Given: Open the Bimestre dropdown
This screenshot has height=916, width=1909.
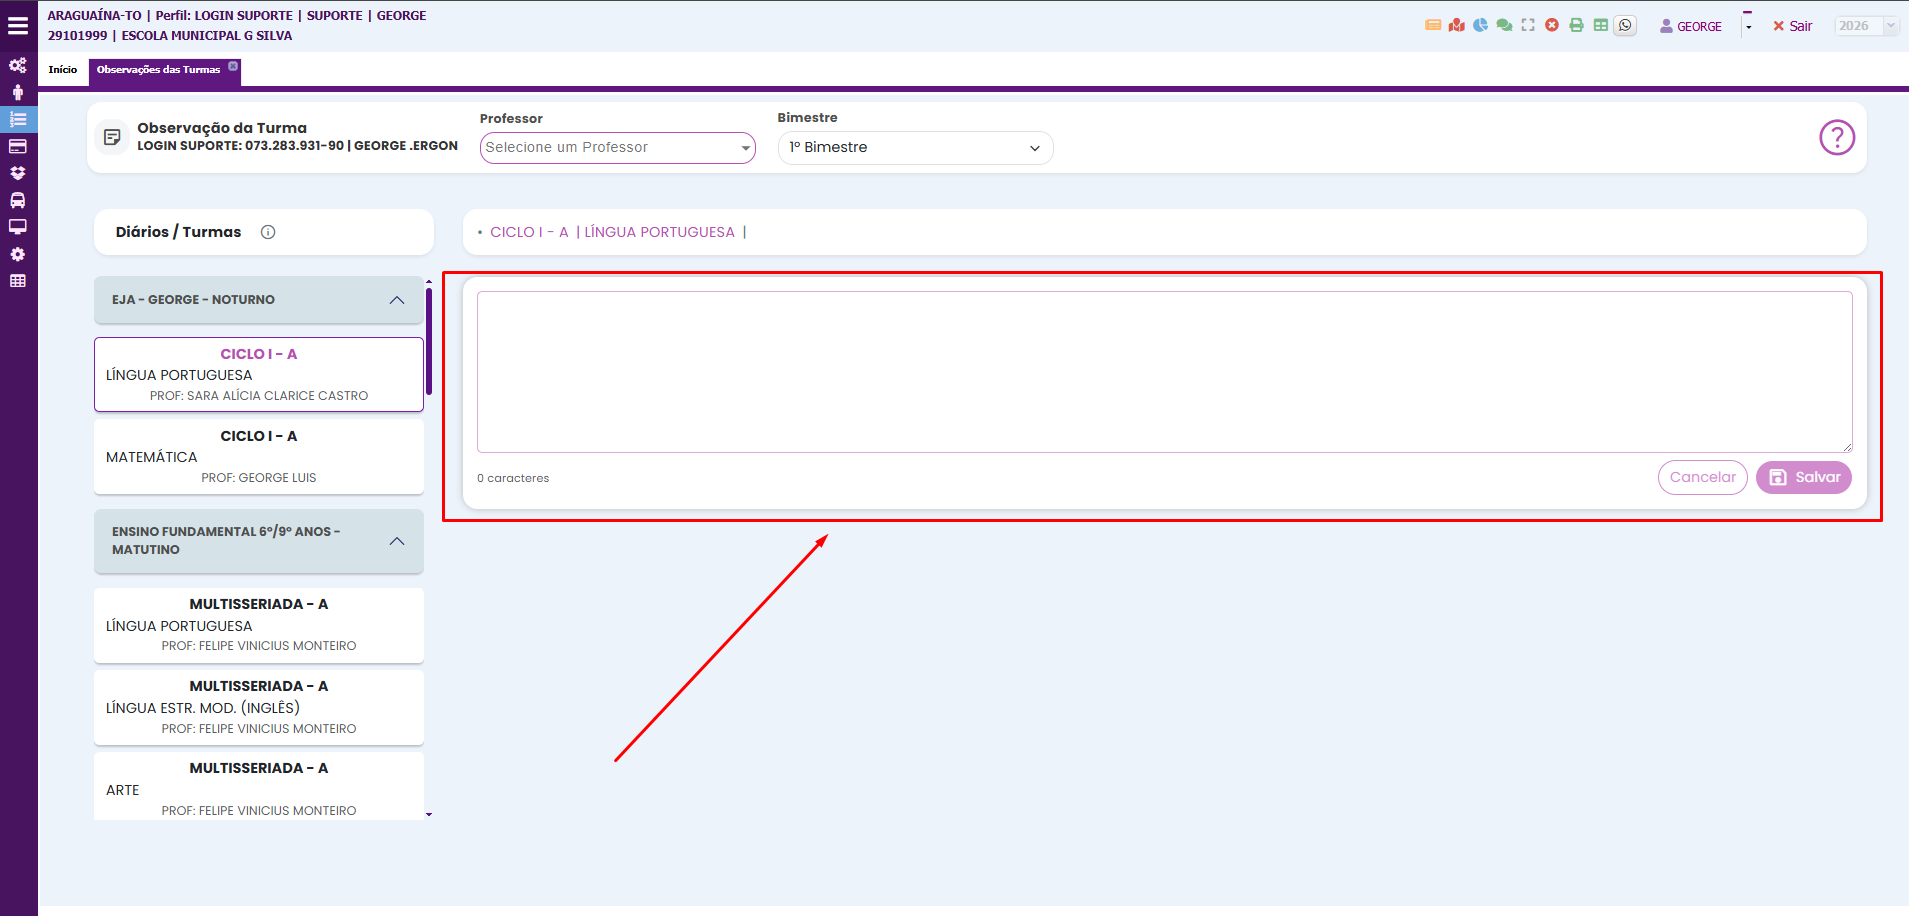Looking at the screenshot, I should click(x=914, y=148).
